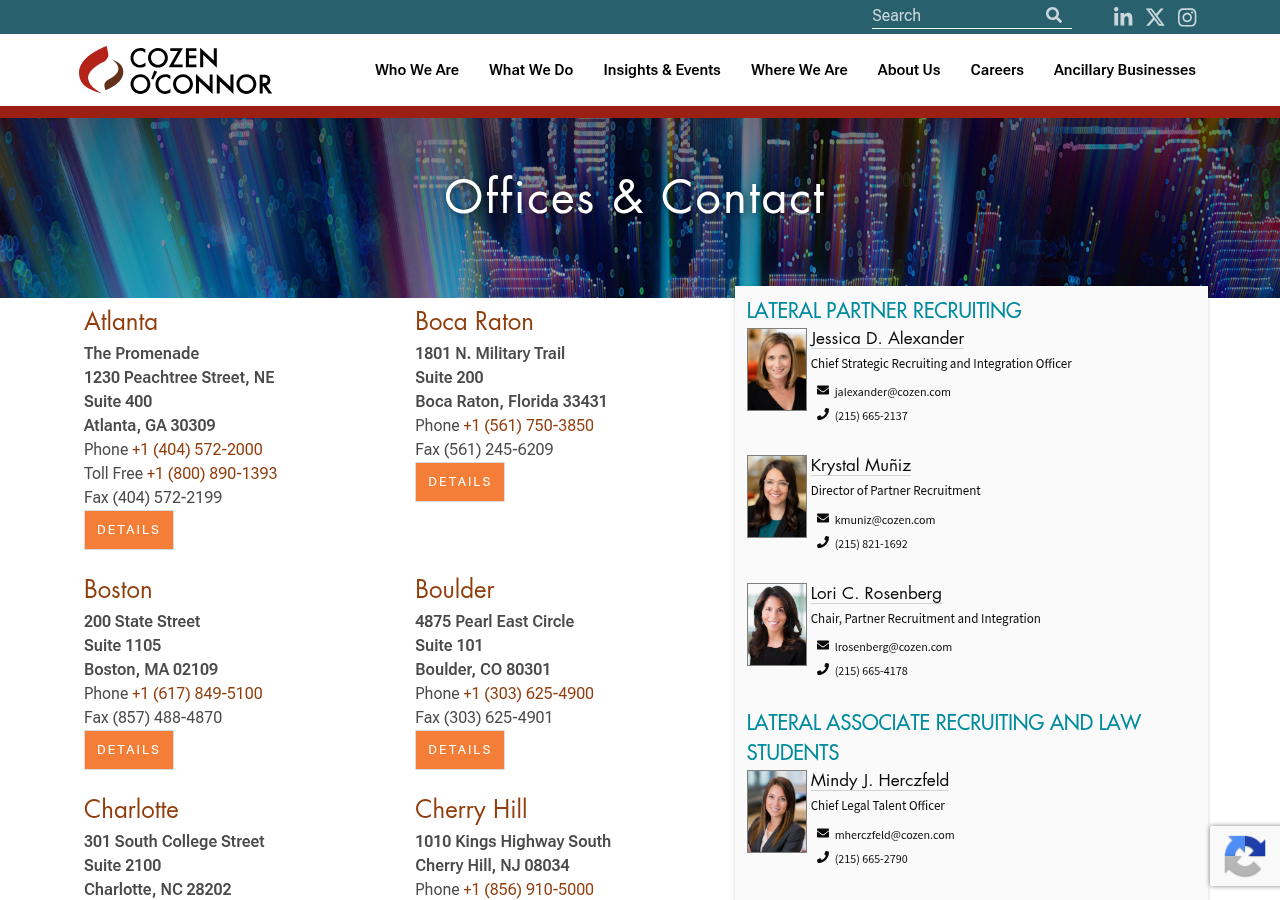Click Krystal Muñiz's photo
The height and width of the screenshot is (900, 1280).
(777, 496)
